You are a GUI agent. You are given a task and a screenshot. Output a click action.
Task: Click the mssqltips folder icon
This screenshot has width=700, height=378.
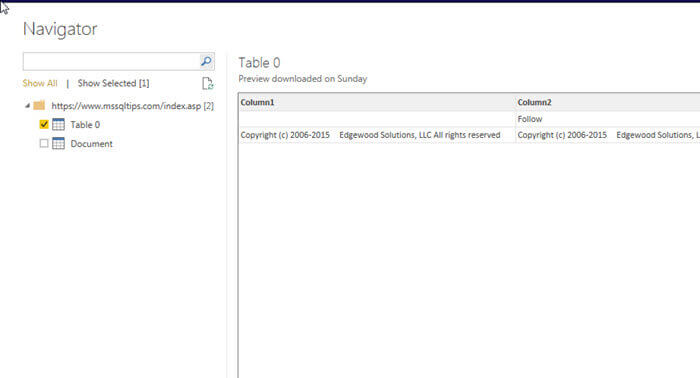(39, 106)
